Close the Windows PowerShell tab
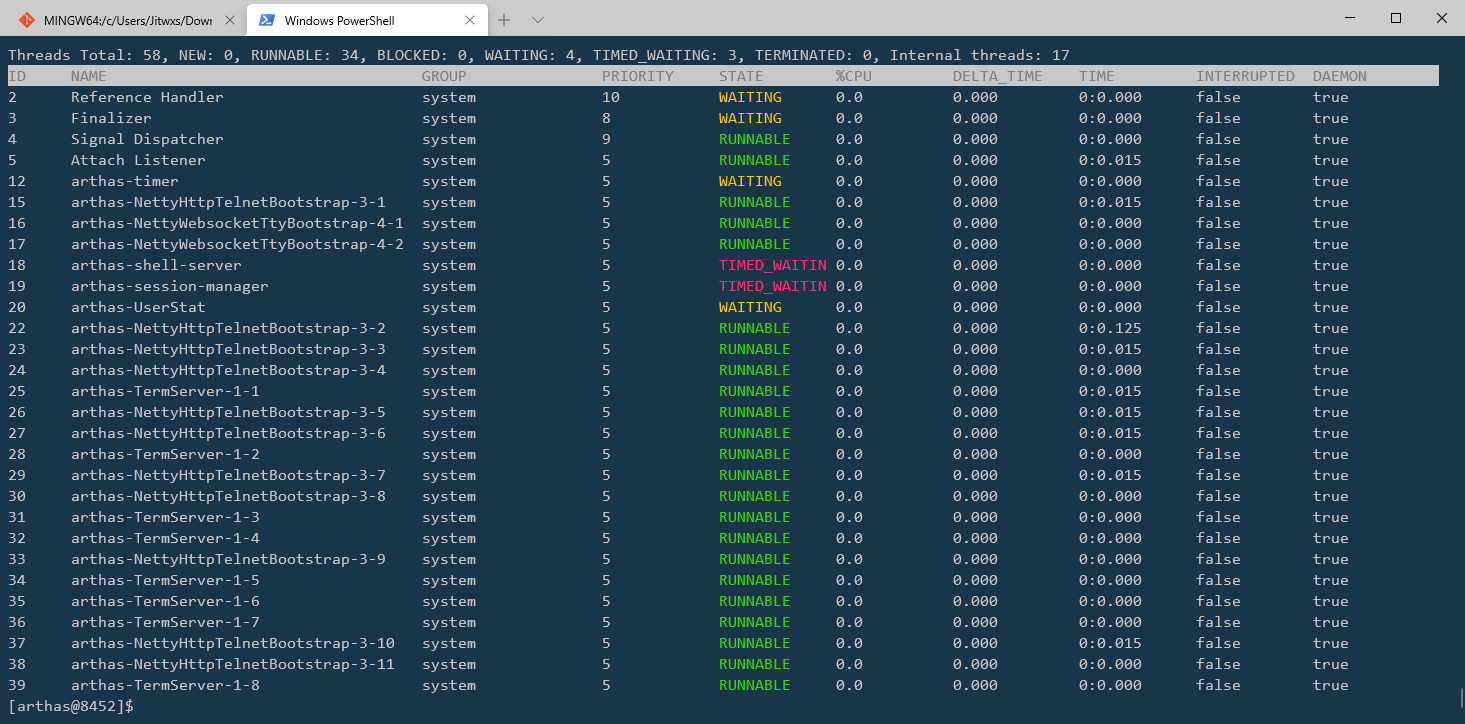 point(470,20)
